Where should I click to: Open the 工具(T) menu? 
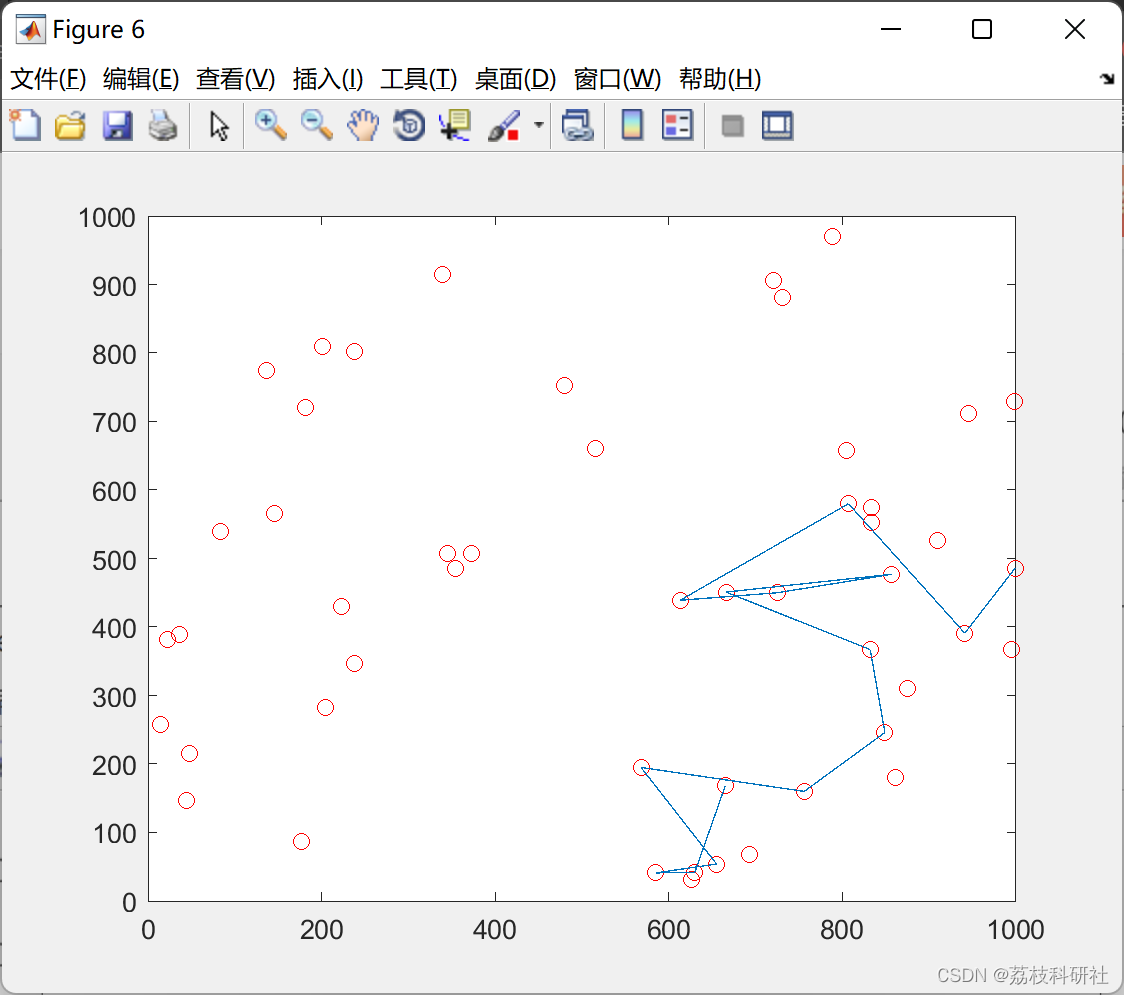419,79
